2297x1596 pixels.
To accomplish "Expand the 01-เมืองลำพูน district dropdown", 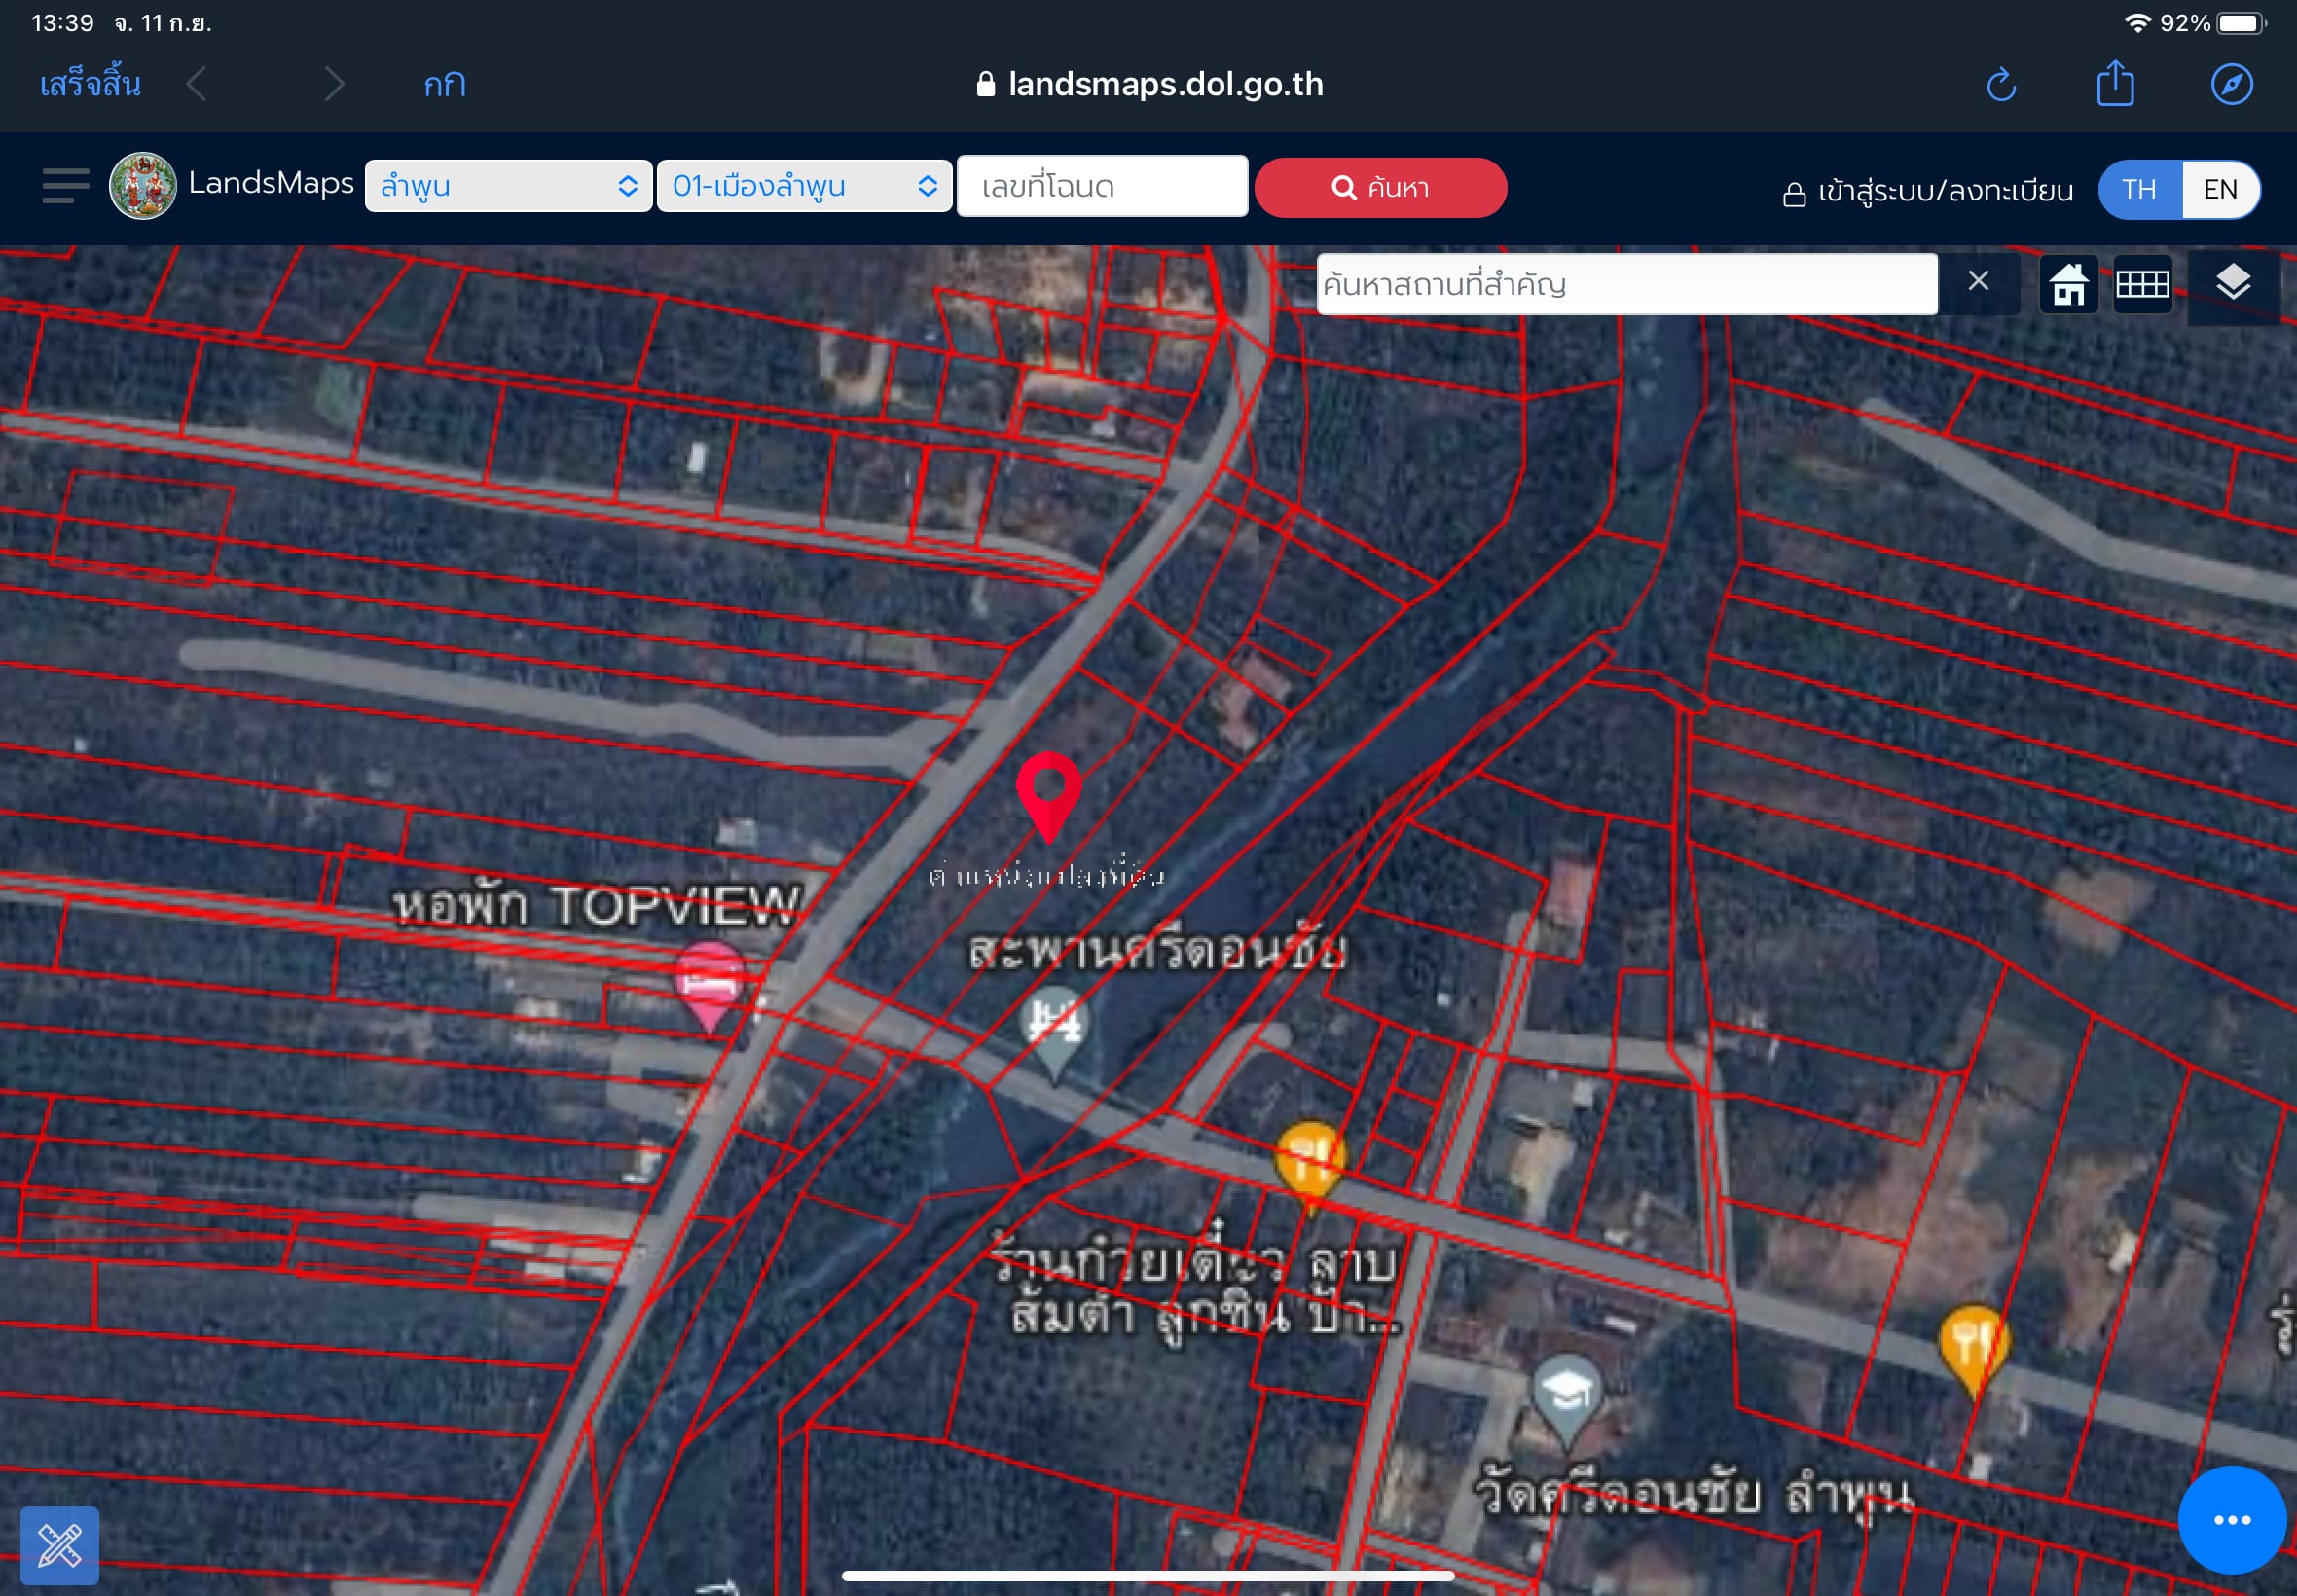I will tap(804, 186).
